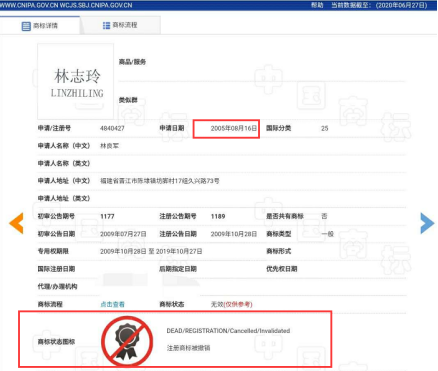
Task: Select the international class value 25
Action: pyautogui.click(x=325, y=128)
